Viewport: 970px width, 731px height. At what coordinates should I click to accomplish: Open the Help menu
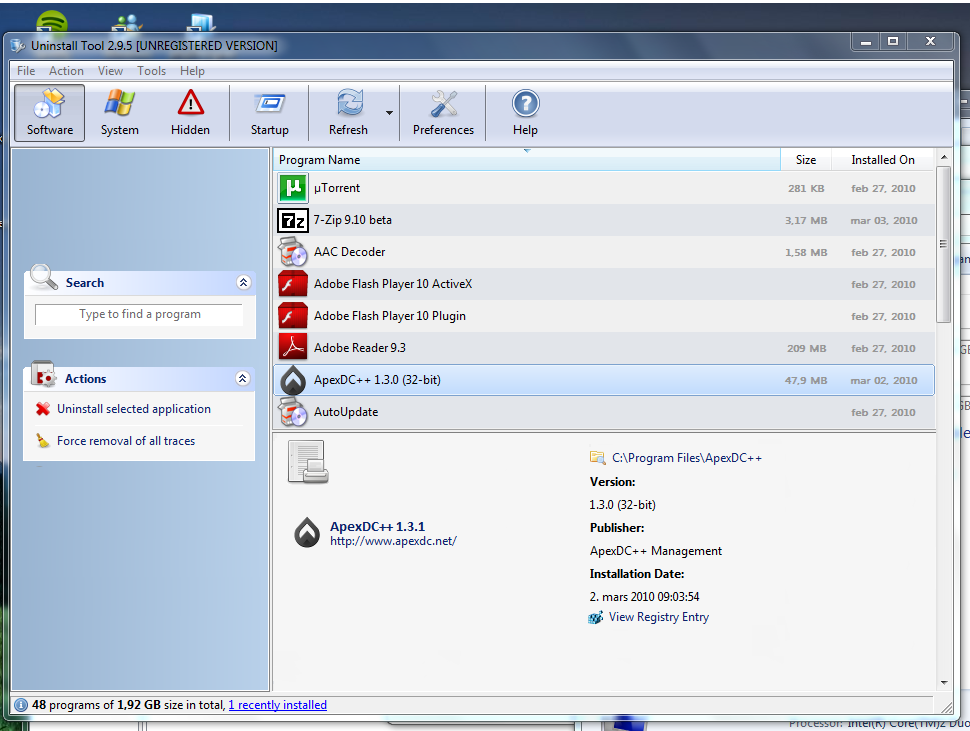[192, 71]
